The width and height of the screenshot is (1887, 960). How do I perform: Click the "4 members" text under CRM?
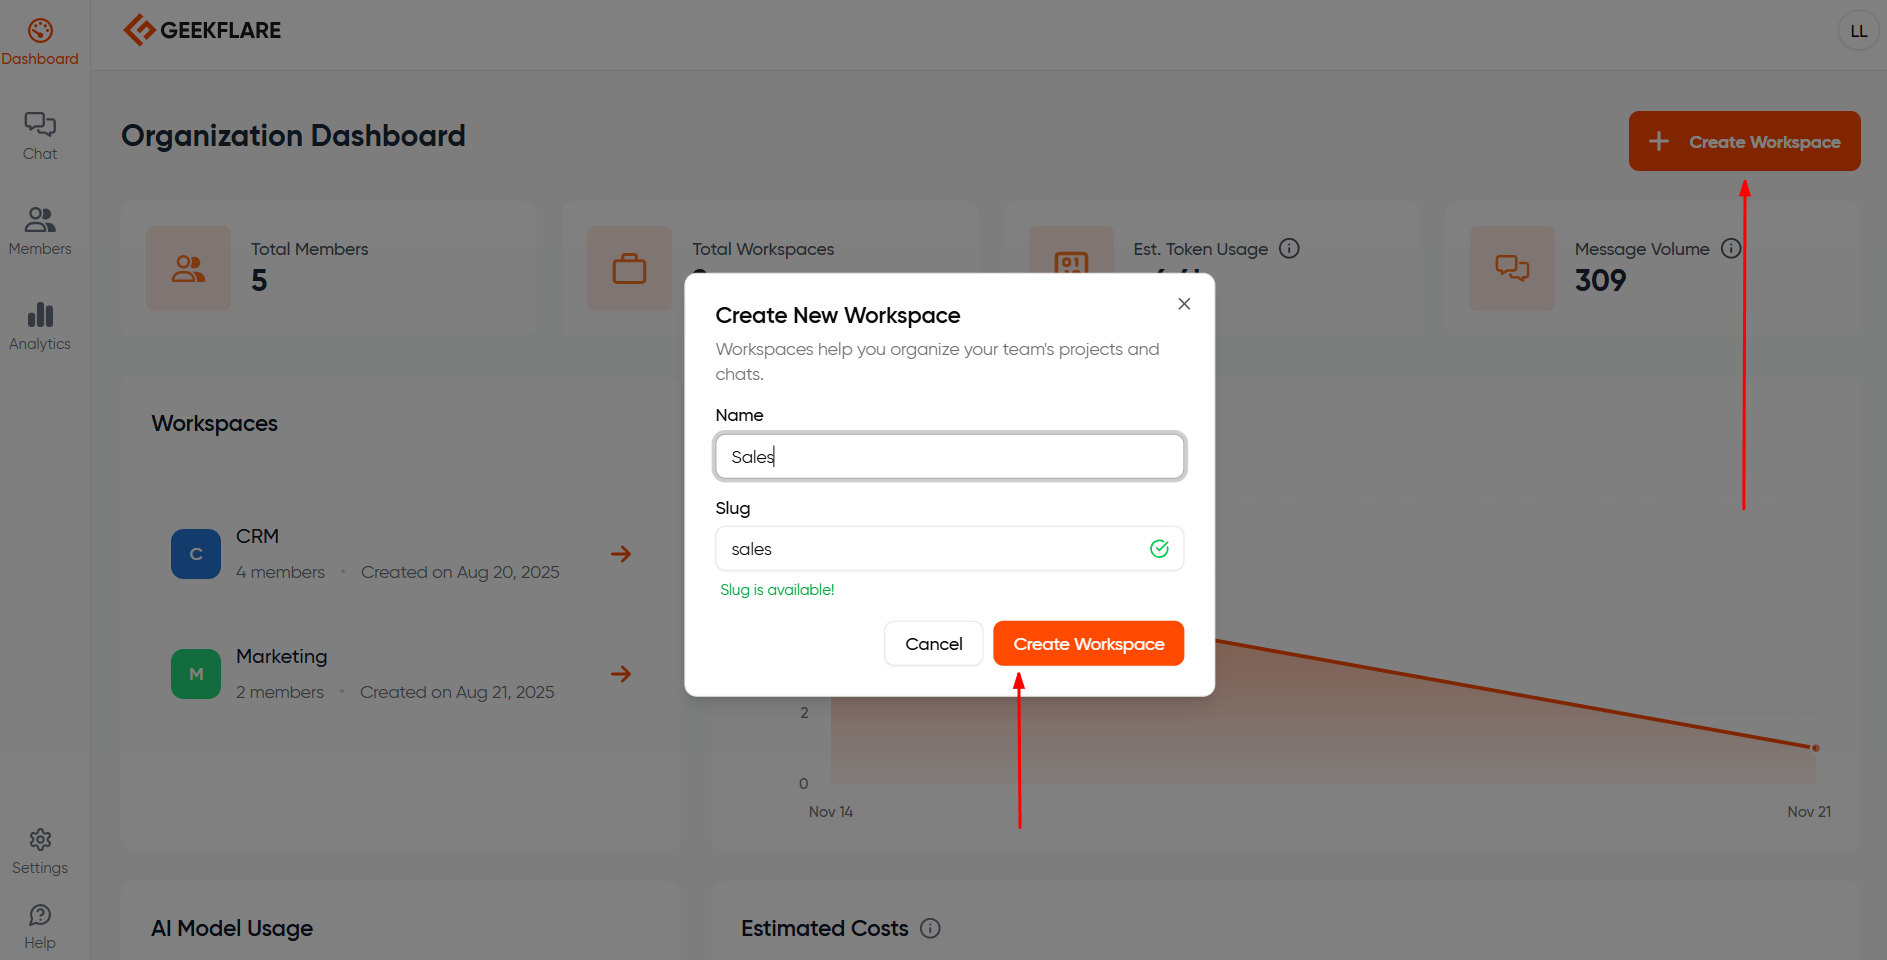[280, 572]
